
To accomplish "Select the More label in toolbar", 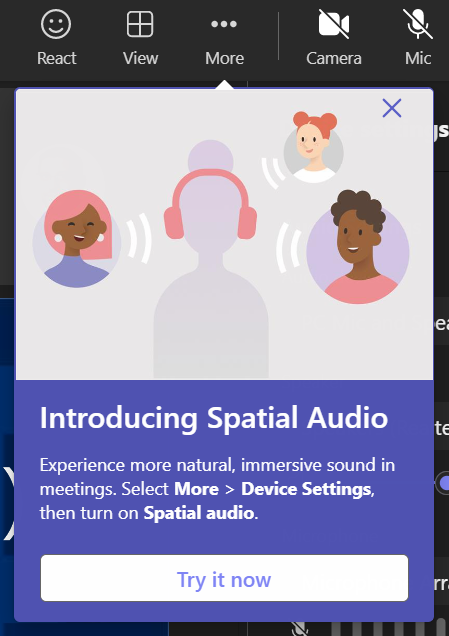I will (224, 58).
